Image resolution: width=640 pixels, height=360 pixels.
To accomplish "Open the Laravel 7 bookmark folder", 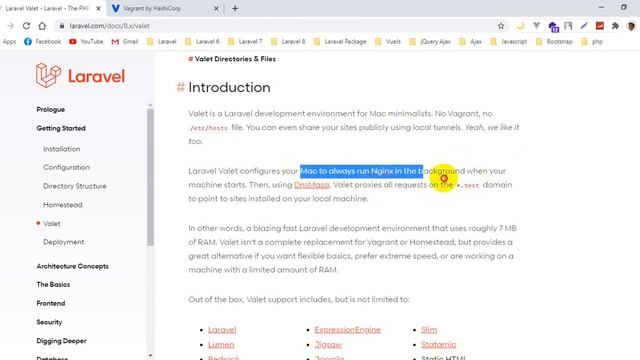I will pos(245,42).
